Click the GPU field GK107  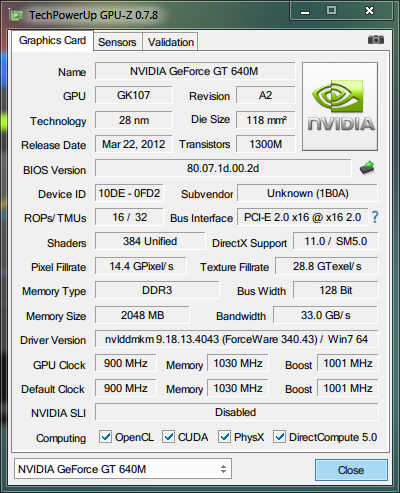click(134, 95)
